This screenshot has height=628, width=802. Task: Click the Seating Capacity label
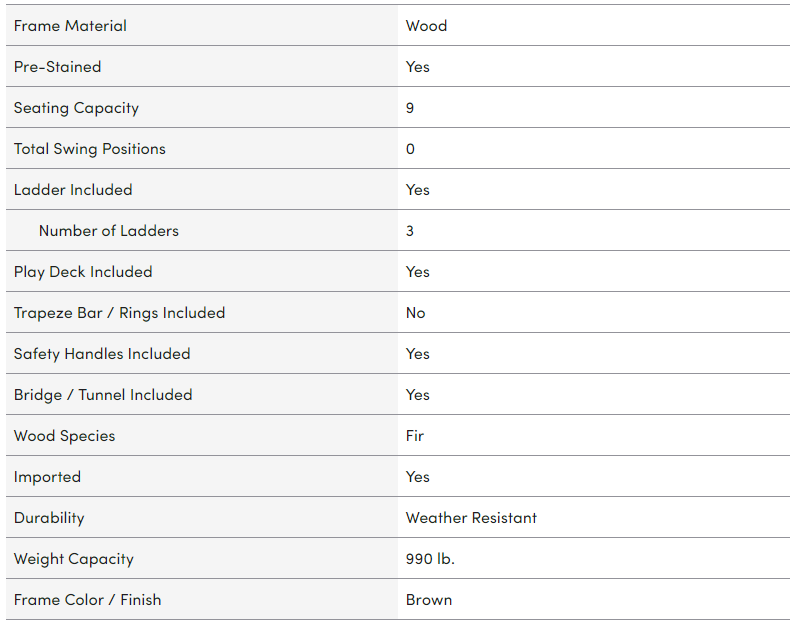pyautogui.click(x=76, y=108)
